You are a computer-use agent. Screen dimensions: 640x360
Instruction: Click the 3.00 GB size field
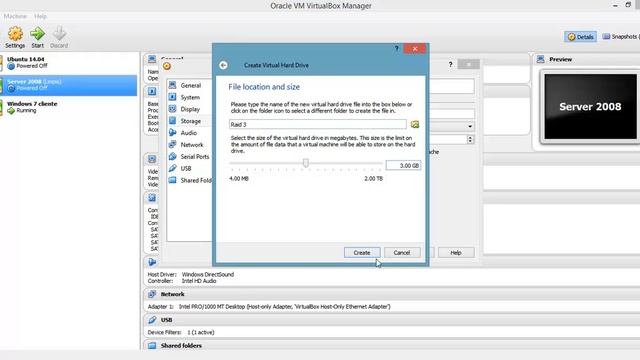[x=403, y=165]
